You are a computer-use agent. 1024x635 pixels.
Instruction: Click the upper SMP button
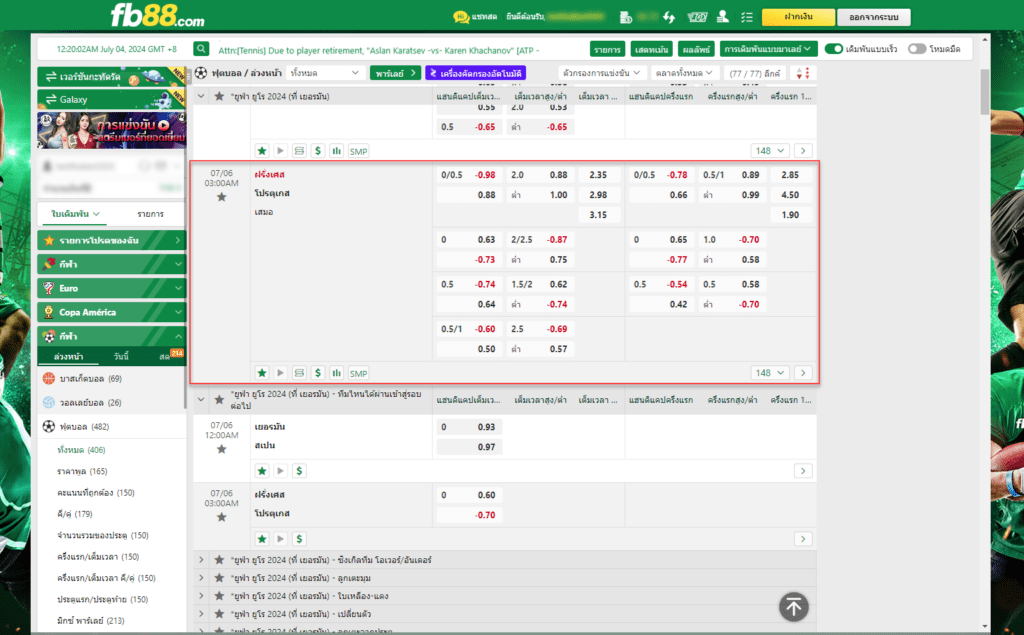coord(358,151)
